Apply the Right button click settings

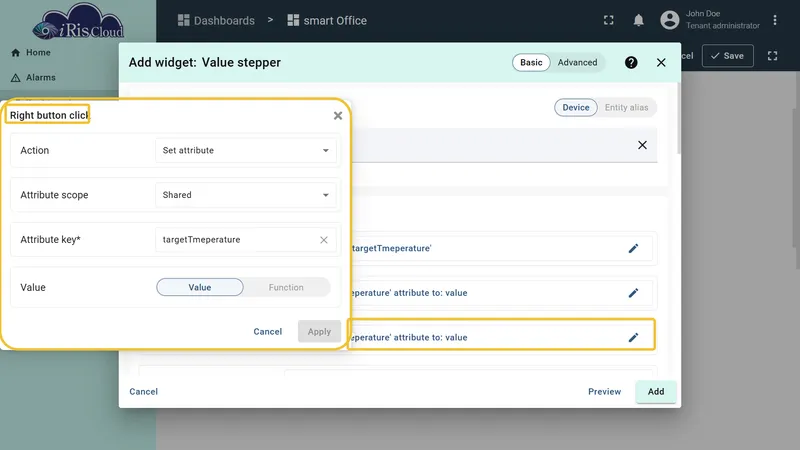point(319,332)
